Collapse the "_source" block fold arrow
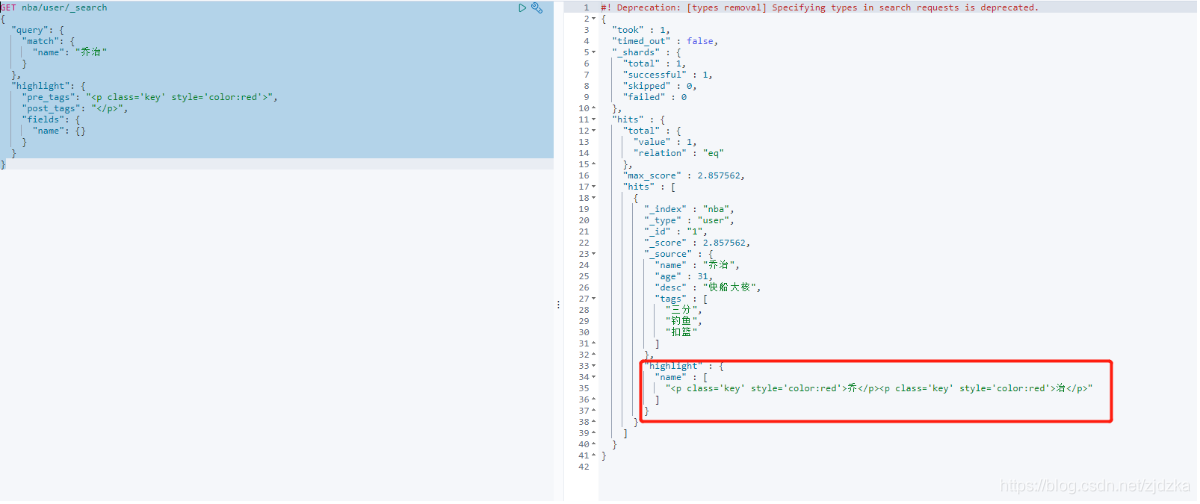The image size is (1200, 504). click(x=594, y=254)
